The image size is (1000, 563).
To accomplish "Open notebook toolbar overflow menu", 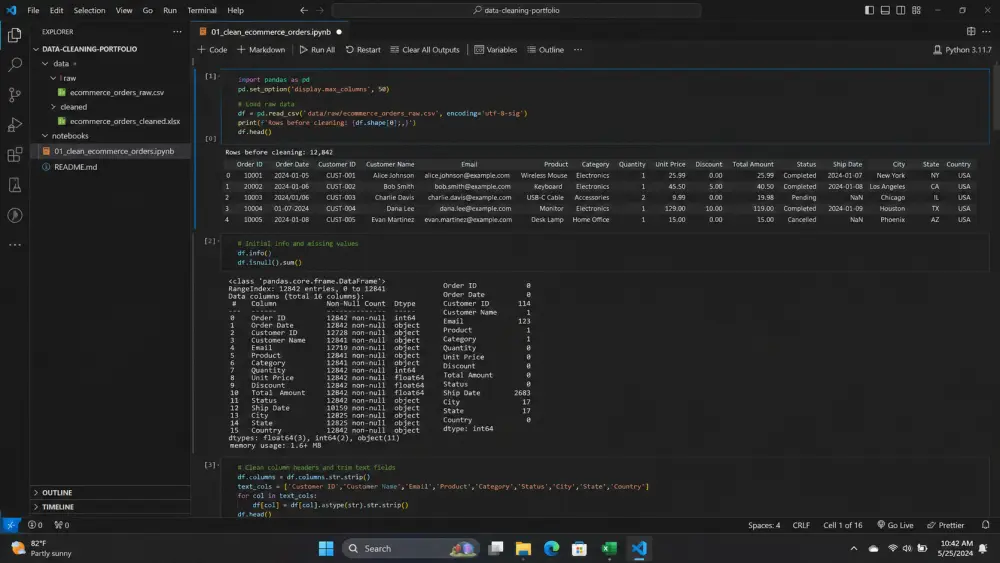I will pos(578,50).
